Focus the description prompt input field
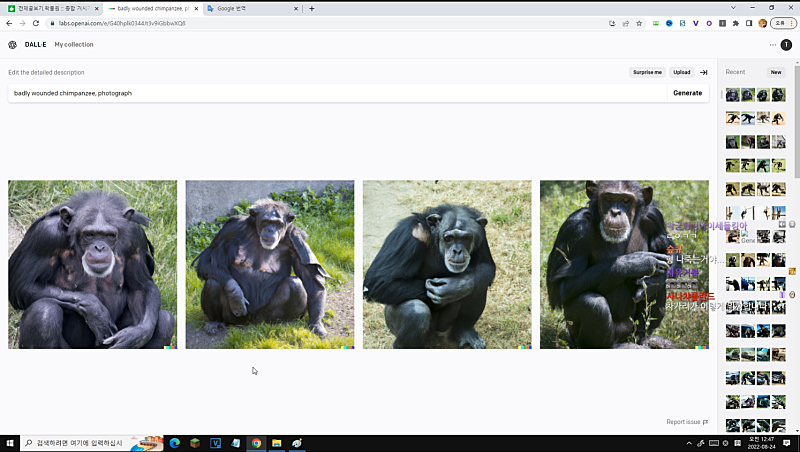800x452 pixels. [330, 93]
